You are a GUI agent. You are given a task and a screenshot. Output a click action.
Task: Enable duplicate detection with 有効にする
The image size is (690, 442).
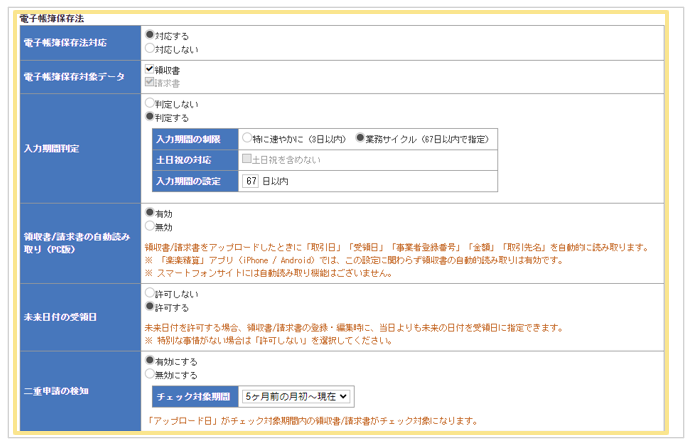150,360
